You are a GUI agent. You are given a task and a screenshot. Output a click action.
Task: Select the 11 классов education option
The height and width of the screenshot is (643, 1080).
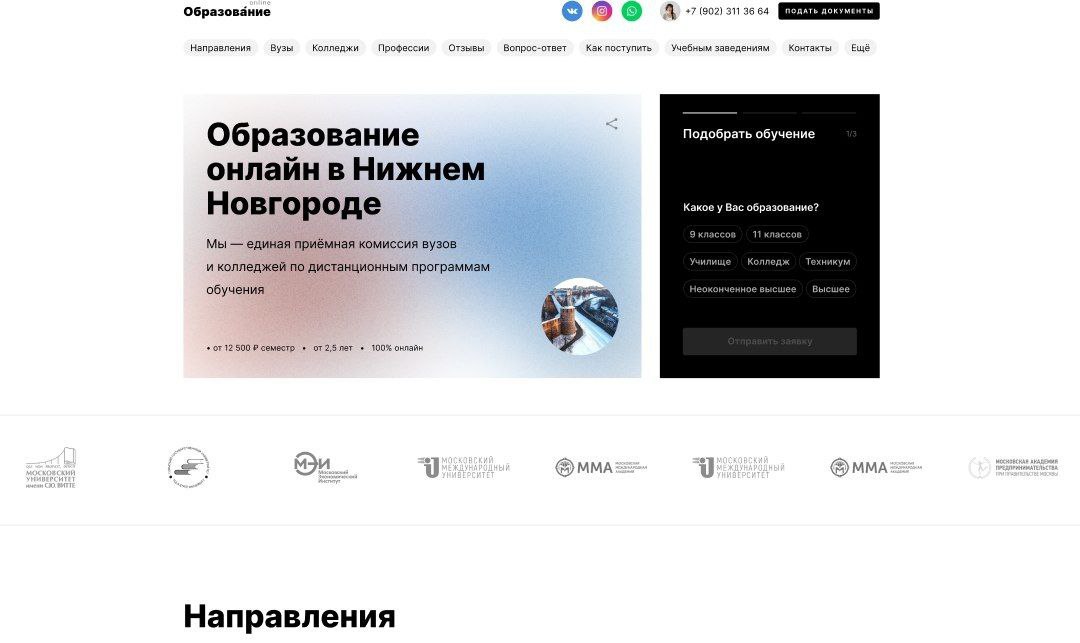(777, 234)
